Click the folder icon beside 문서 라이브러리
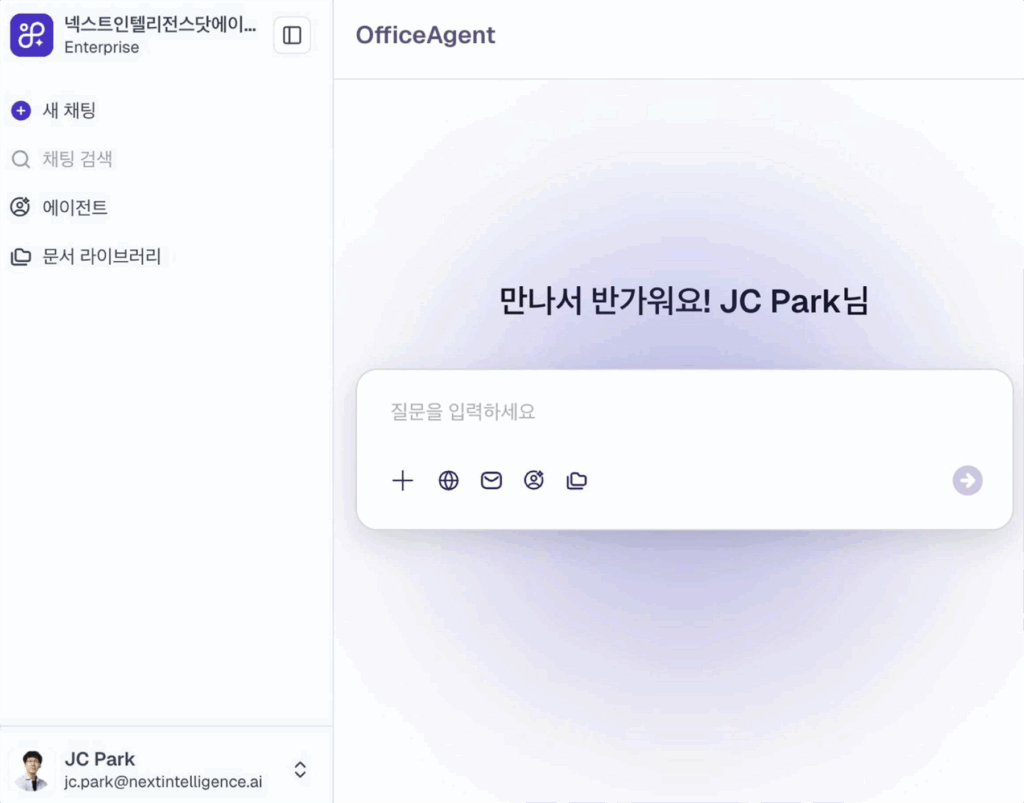This screenshot has height=803, width=1024. click(x=20, y=257)
